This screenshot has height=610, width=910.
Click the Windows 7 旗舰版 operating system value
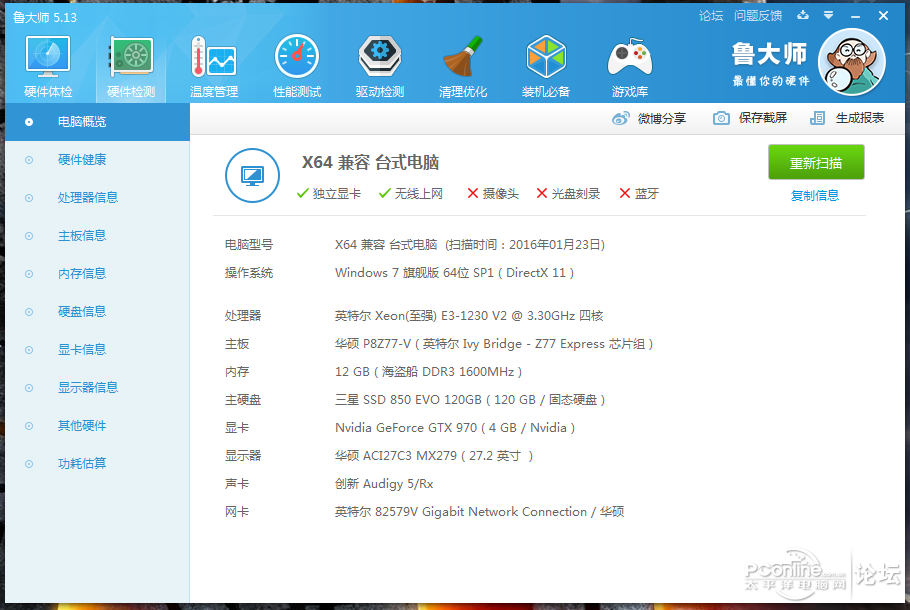click(x=454, y=273)
